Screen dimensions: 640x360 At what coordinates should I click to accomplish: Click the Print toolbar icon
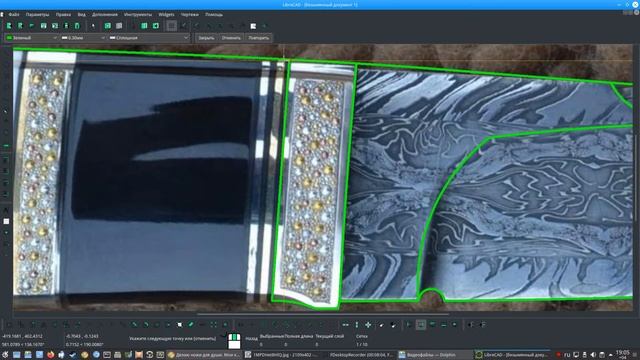(x=66, y=26)
